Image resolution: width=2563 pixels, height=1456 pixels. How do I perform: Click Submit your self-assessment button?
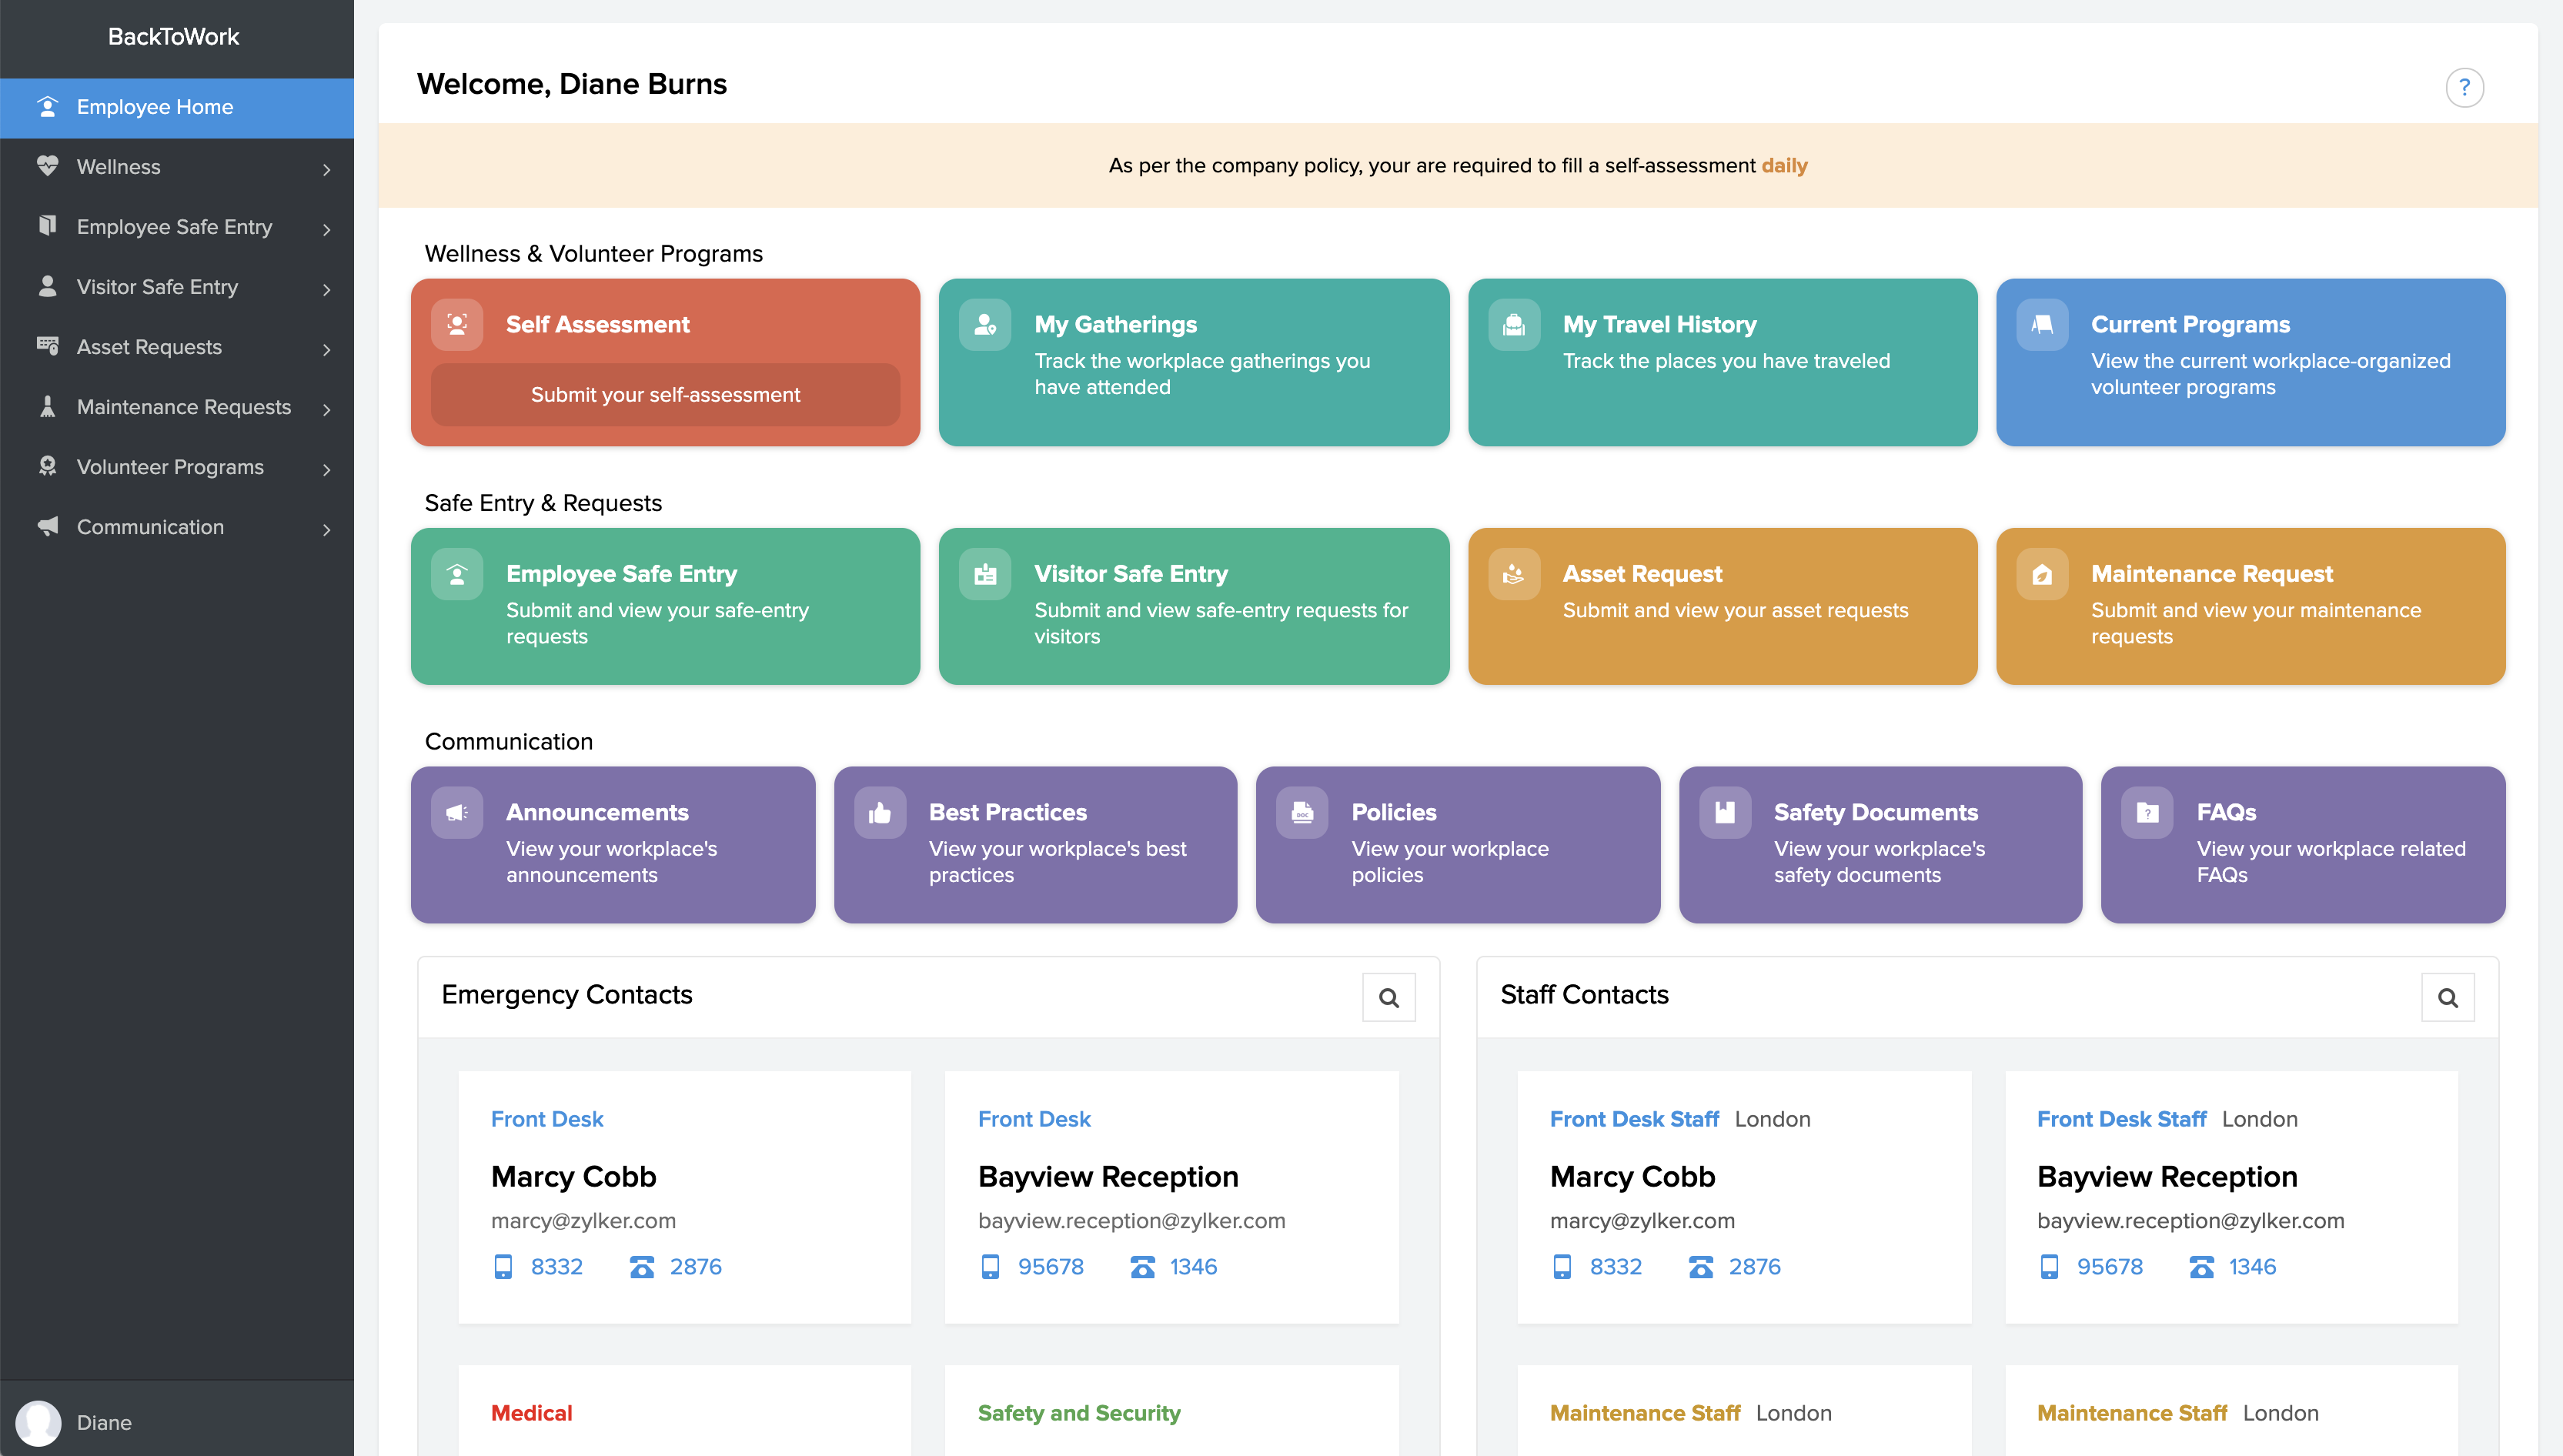(x=665, y=395)
